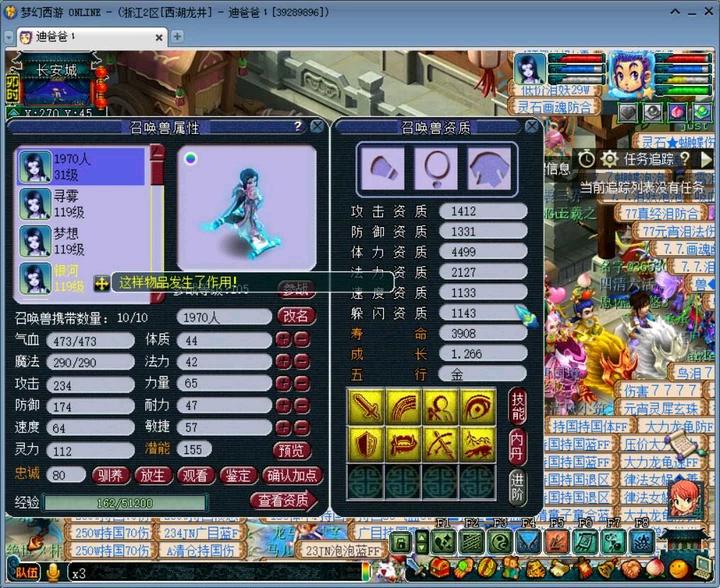
Task: Switch hotbar page with up arrow
Action: click(x=422, y=536)
